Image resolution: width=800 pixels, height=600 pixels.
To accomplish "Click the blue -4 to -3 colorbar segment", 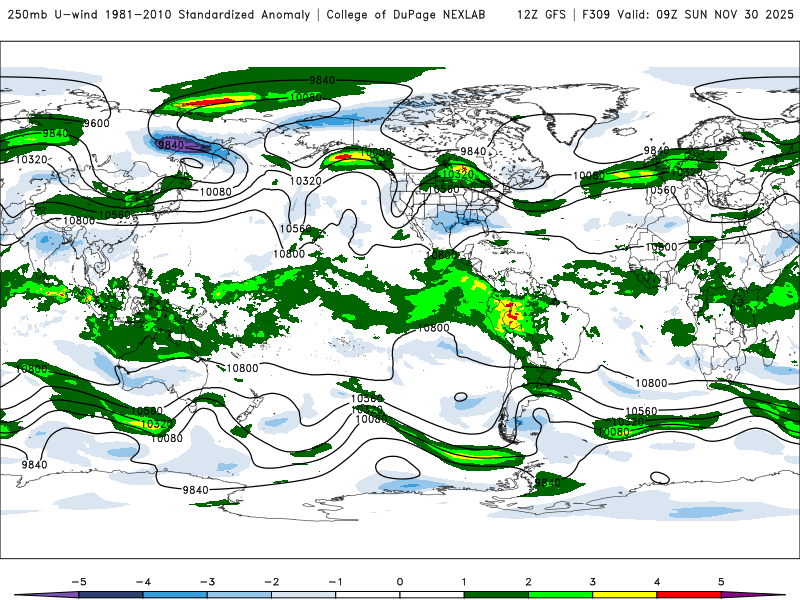I will point(175,595).
